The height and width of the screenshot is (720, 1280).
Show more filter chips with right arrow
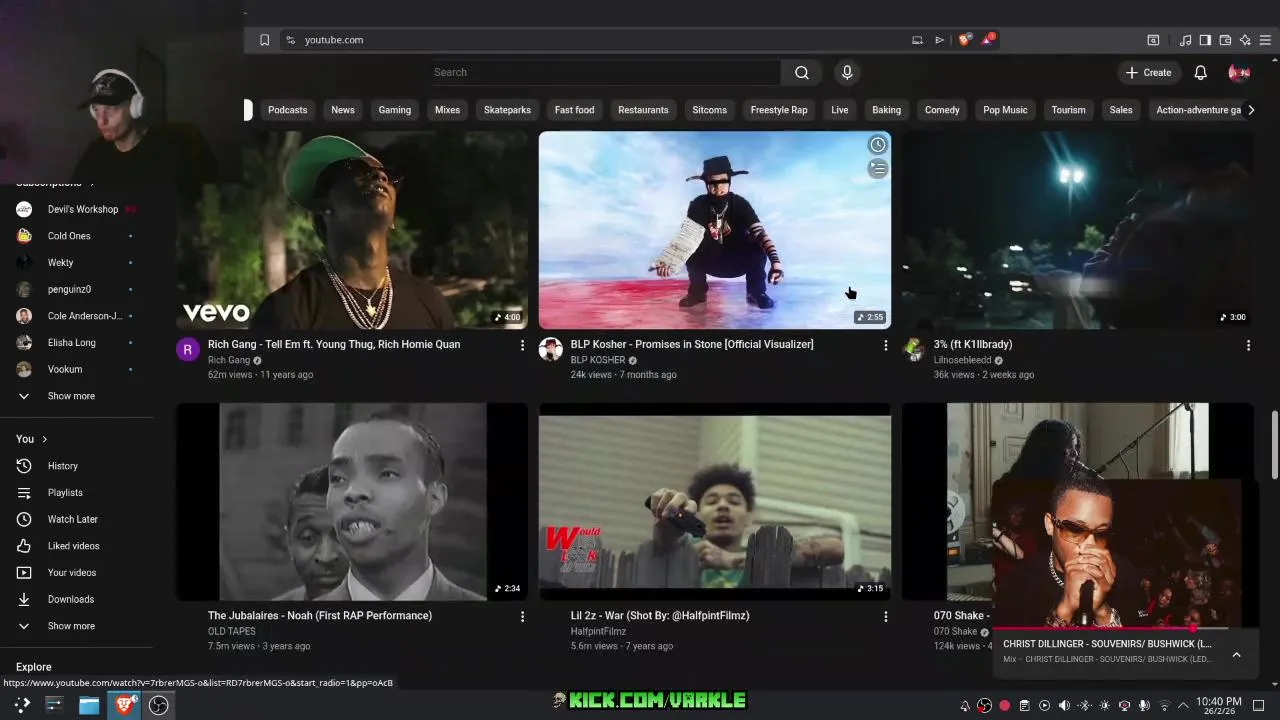pos(1251,110)
